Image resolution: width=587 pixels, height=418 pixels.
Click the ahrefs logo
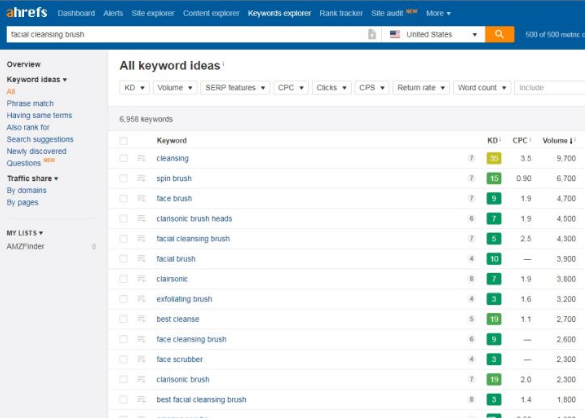click(x=27, y=12)
